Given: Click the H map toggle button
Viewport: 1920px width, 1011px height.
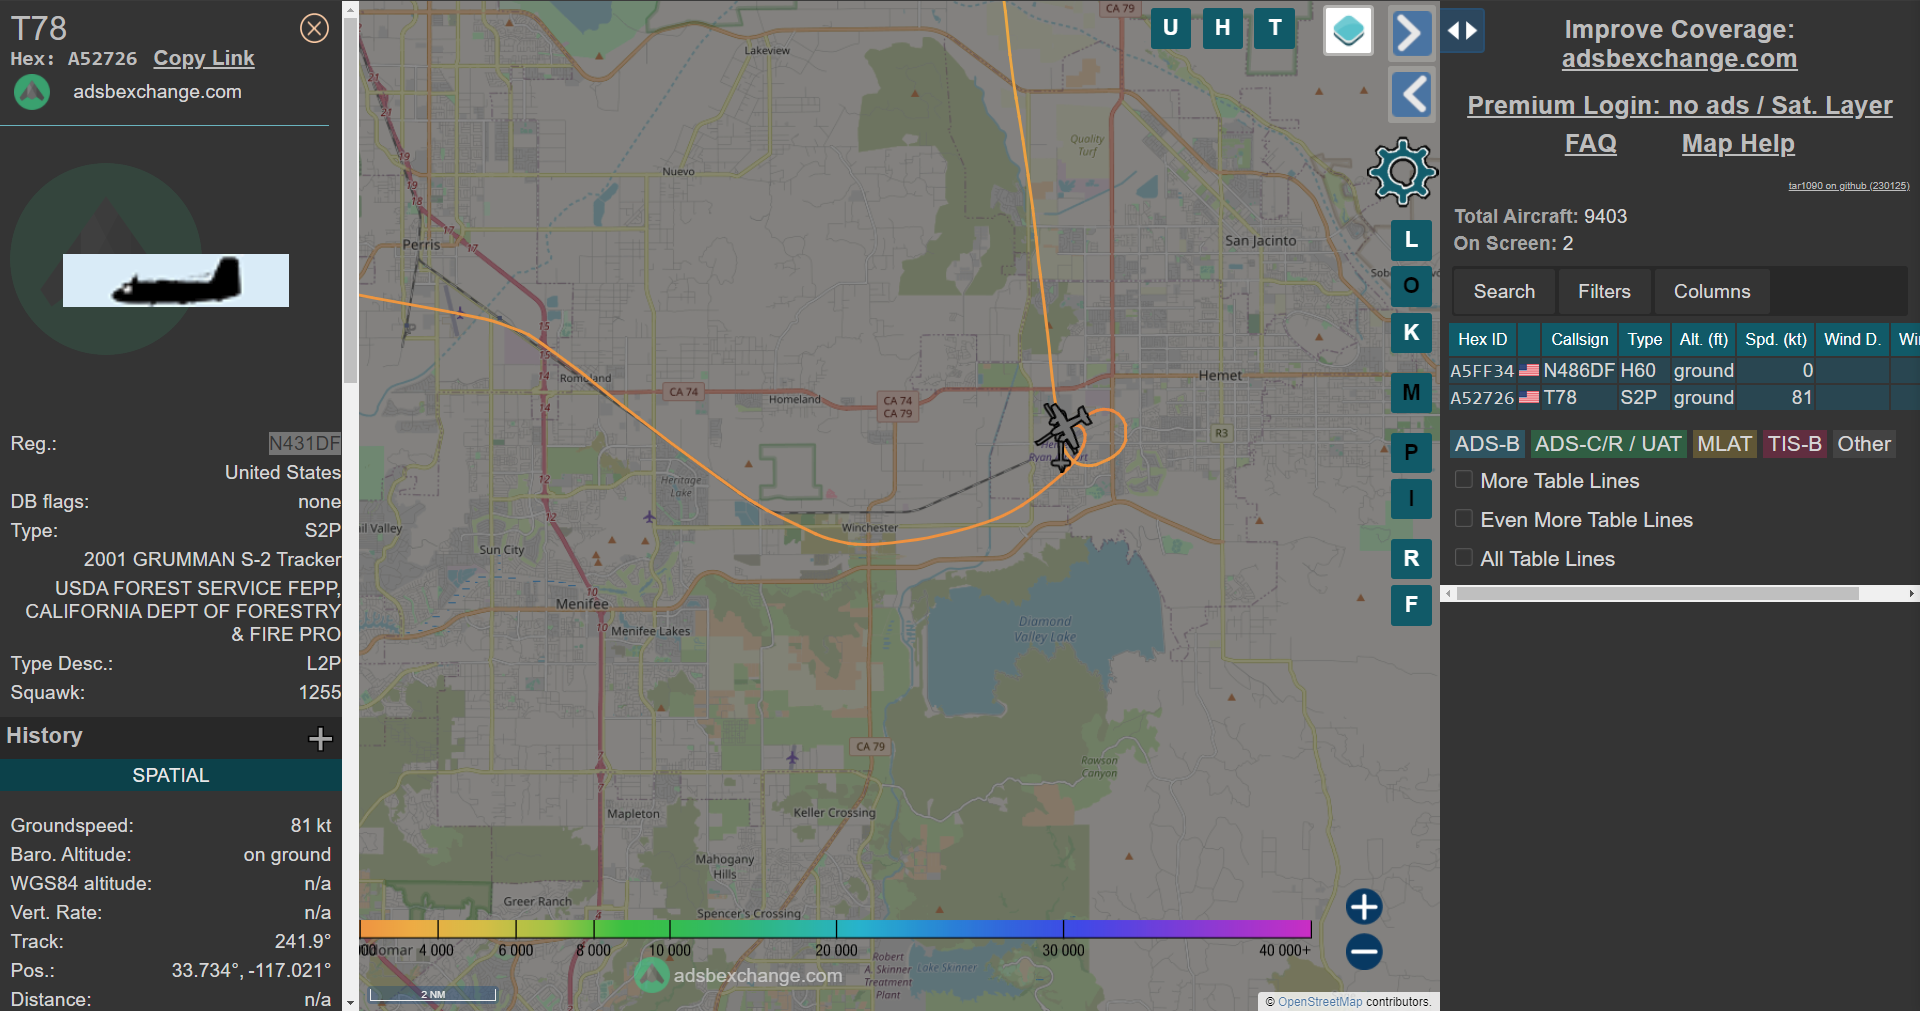Looking at the screenshot, I should [1222, 28].
